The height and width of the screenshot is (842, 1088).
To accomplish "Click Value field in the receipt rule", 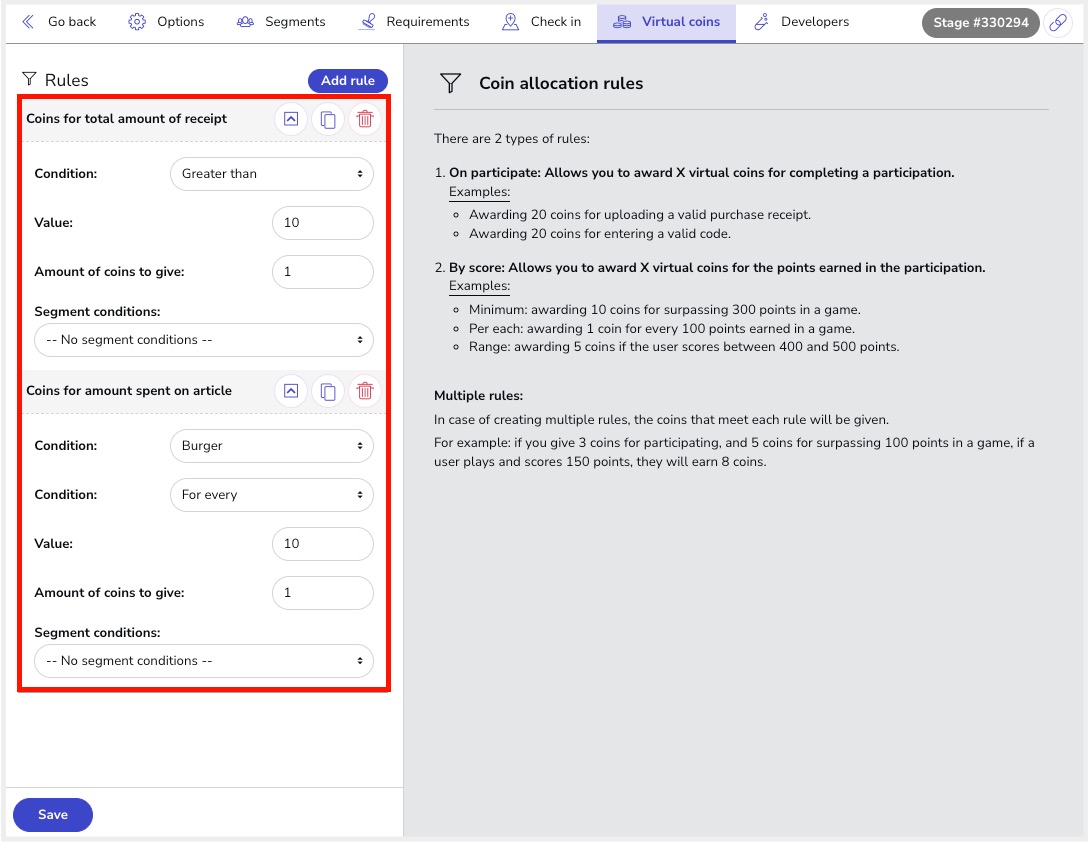I will [x=322, y=223].
